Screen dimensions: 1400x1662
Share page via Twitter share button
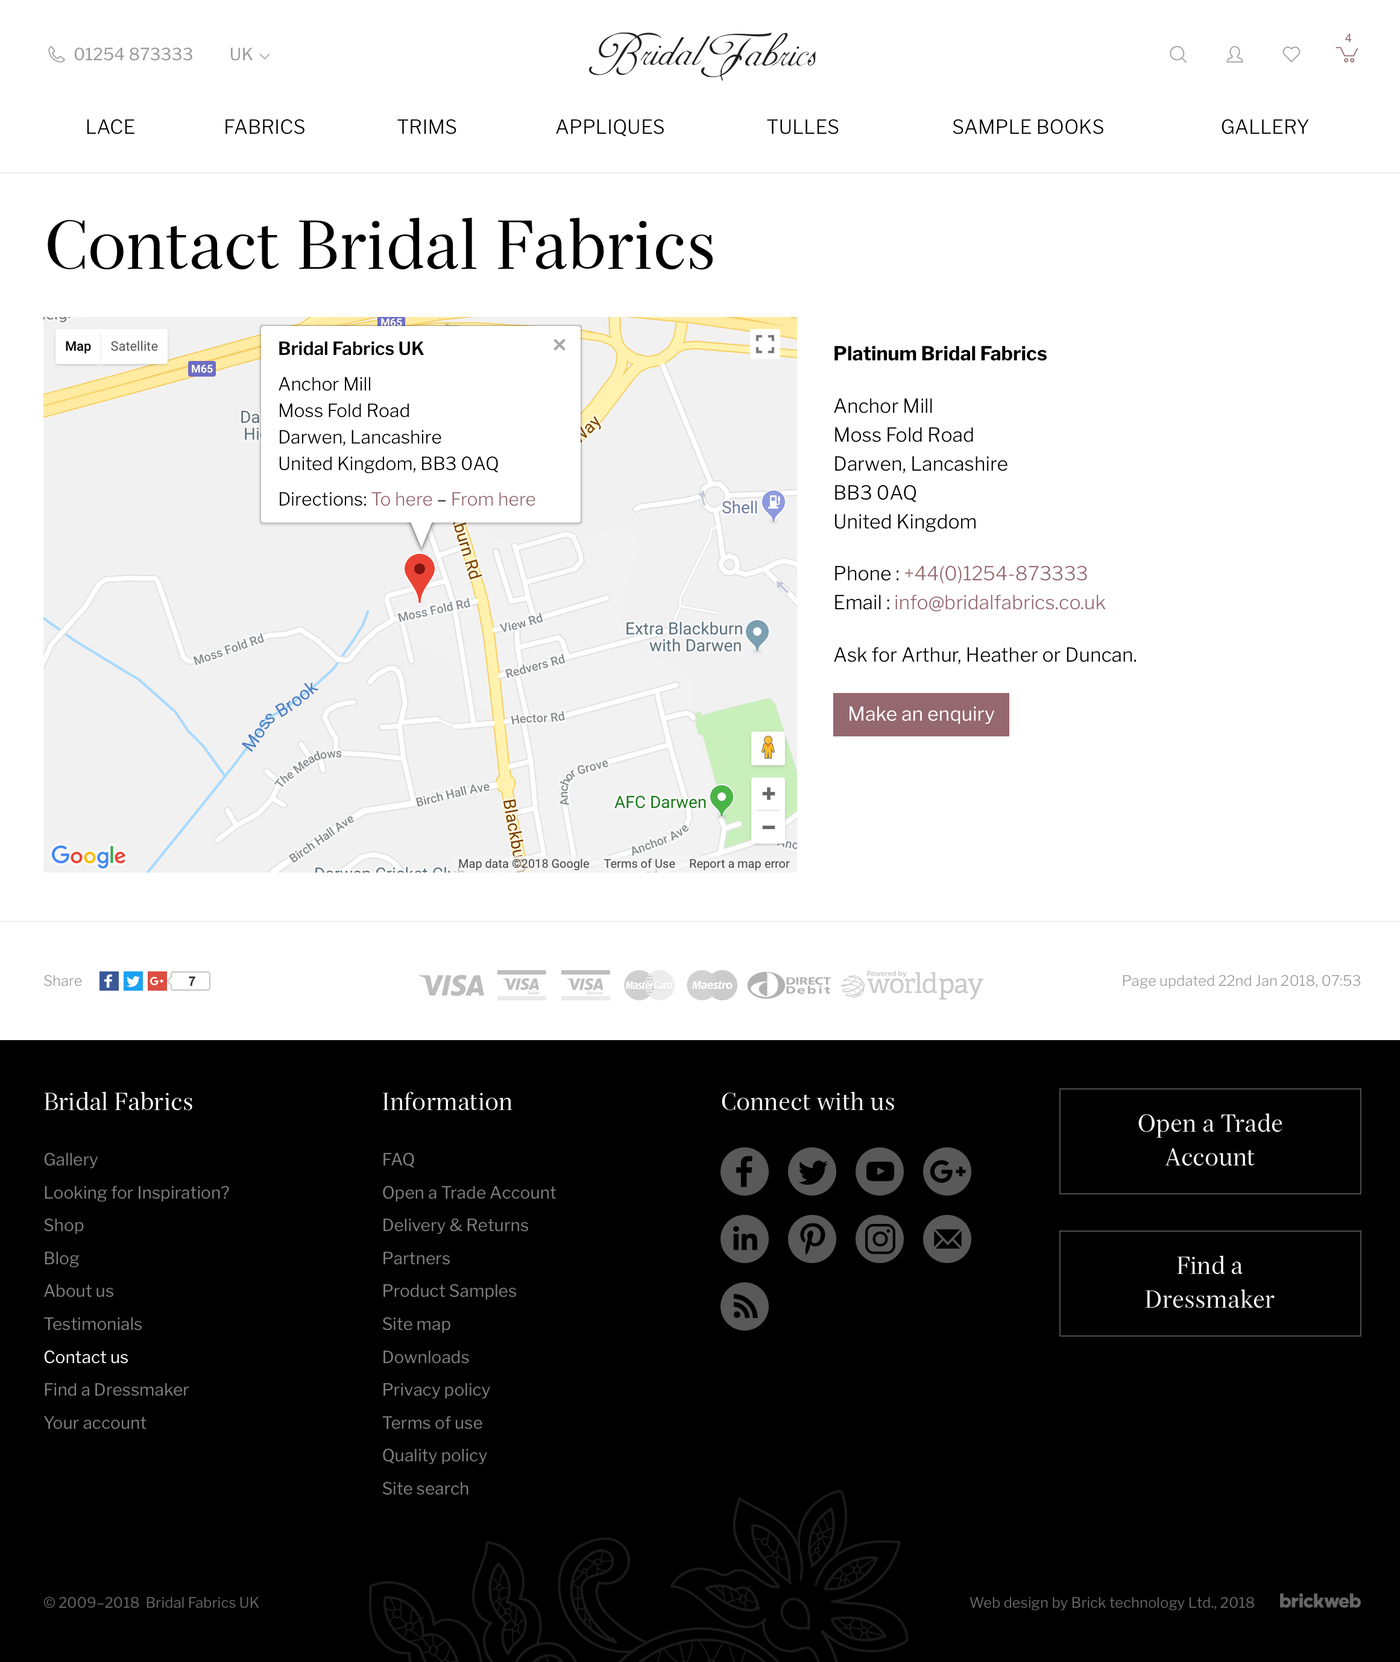coord(133,981)
